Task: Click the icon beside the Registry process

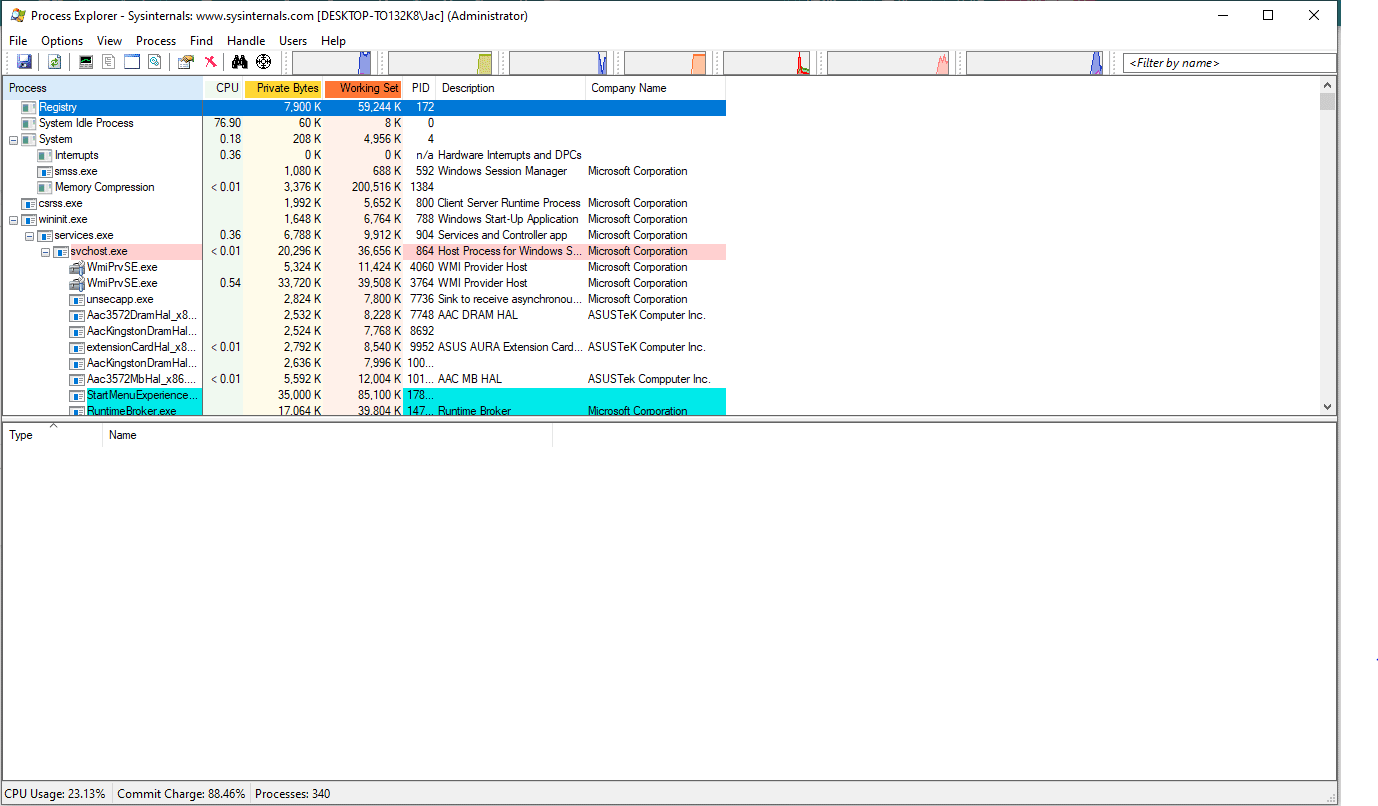Action: [29, 107]
